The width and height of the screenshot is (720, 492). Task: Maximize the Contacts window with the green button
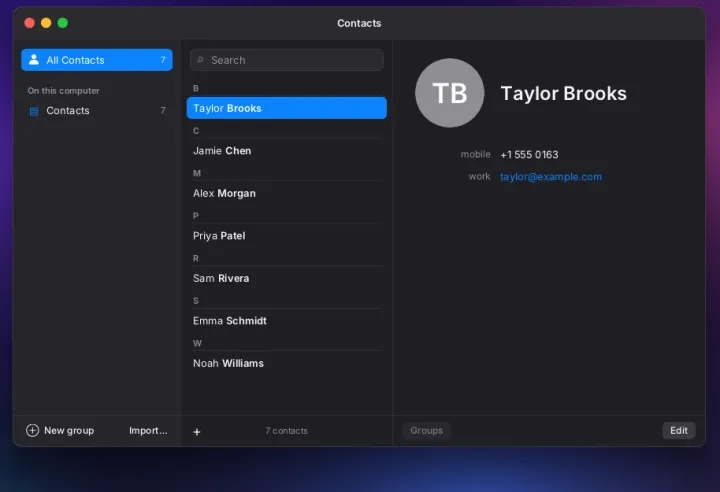coord(62,23)
